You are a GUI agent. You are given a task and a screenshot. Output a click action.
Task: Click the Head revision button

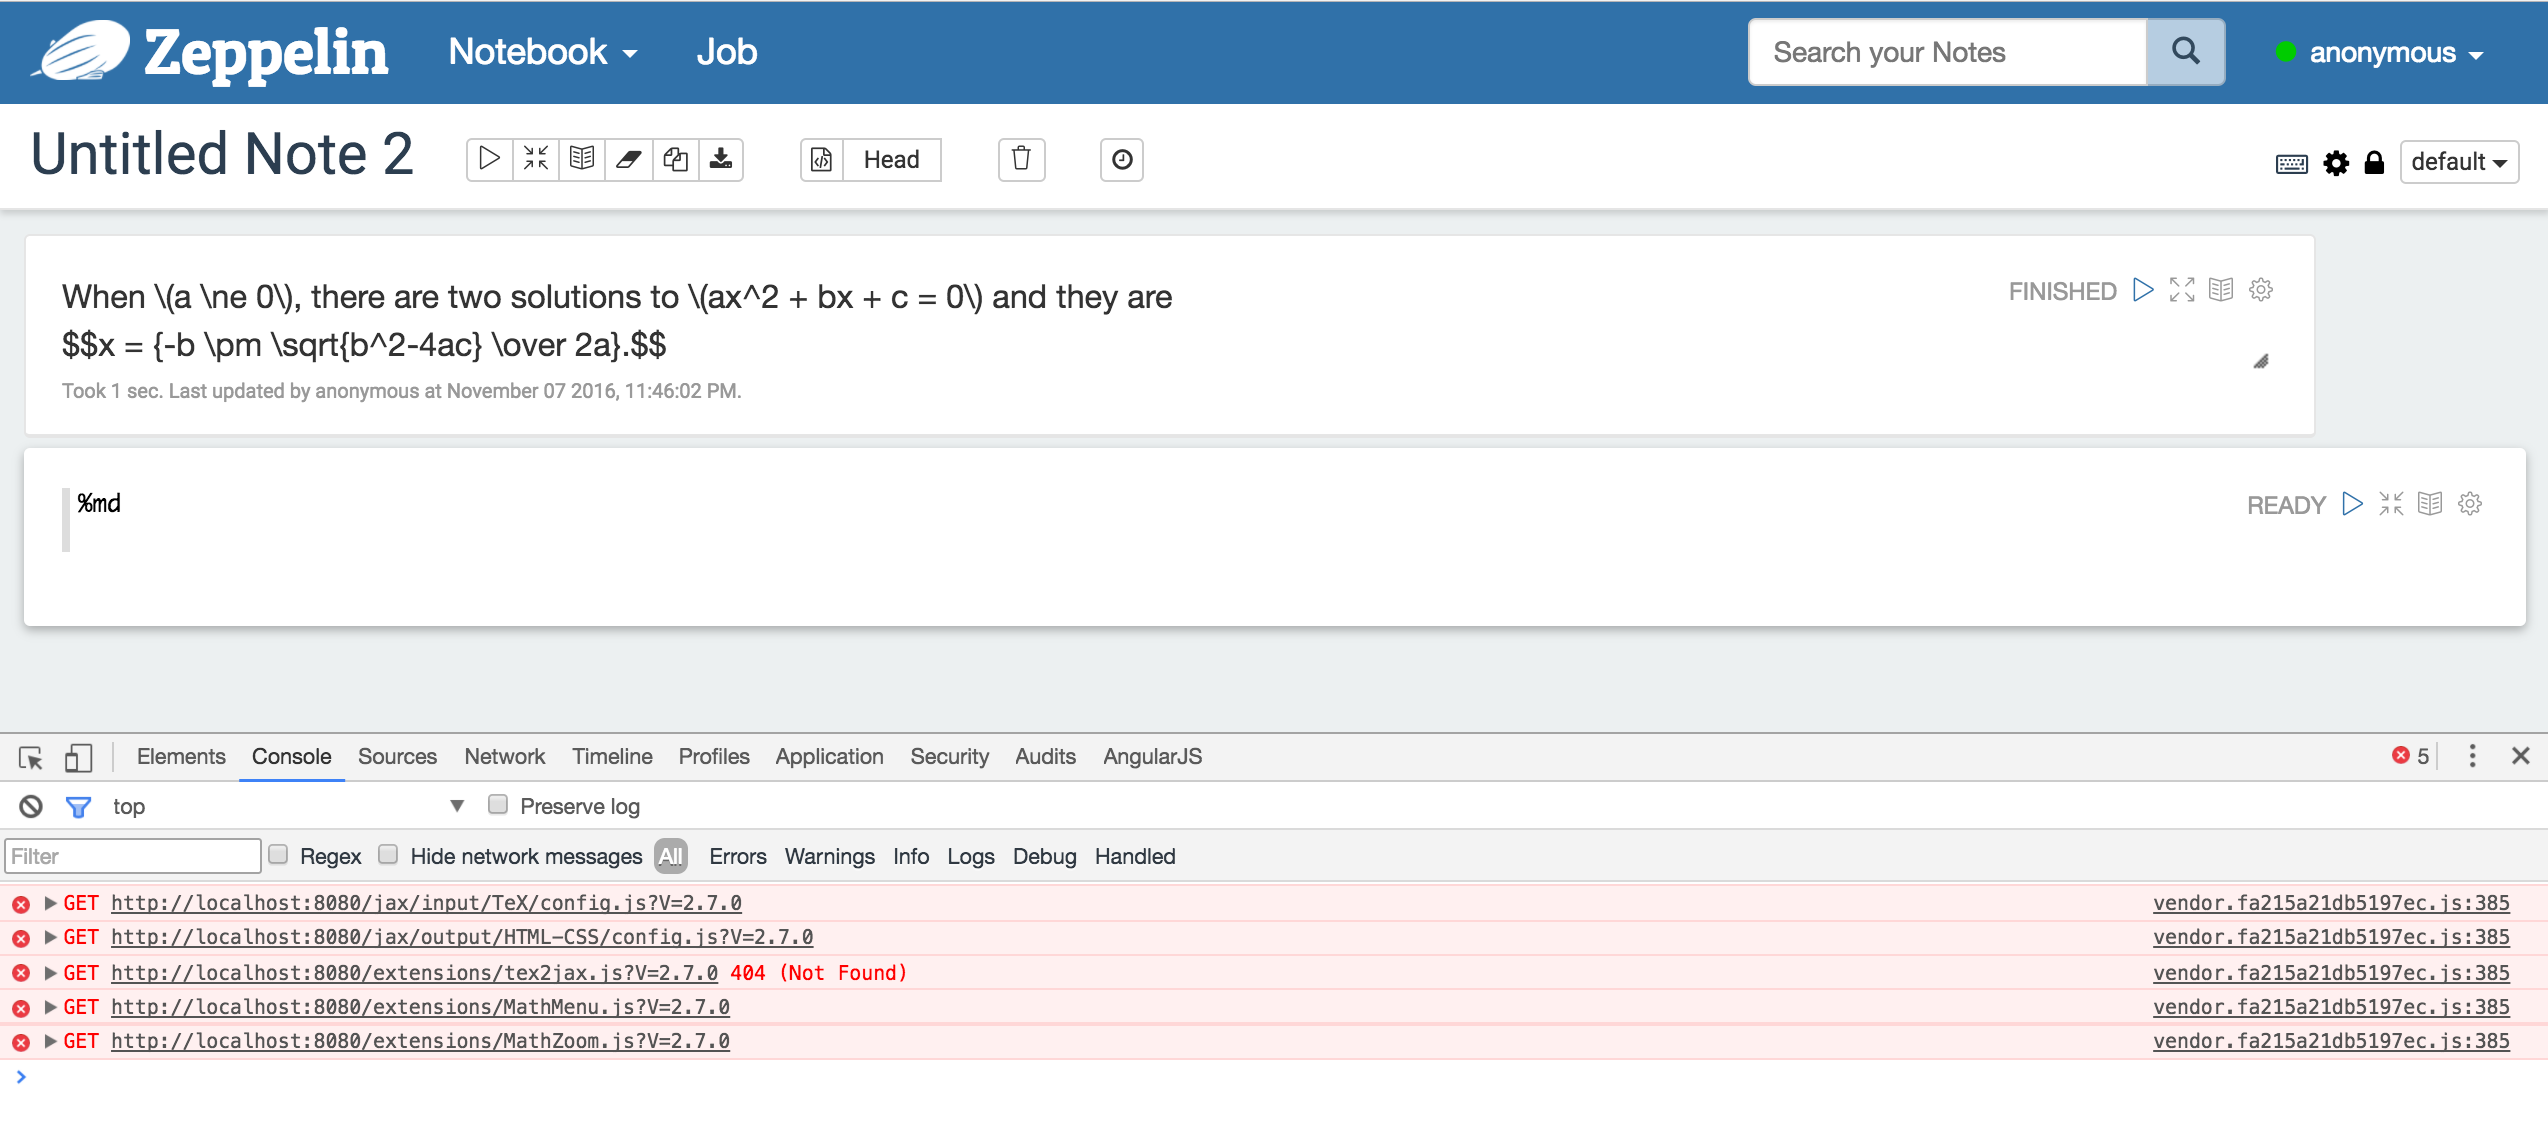[x=891, y=160]
